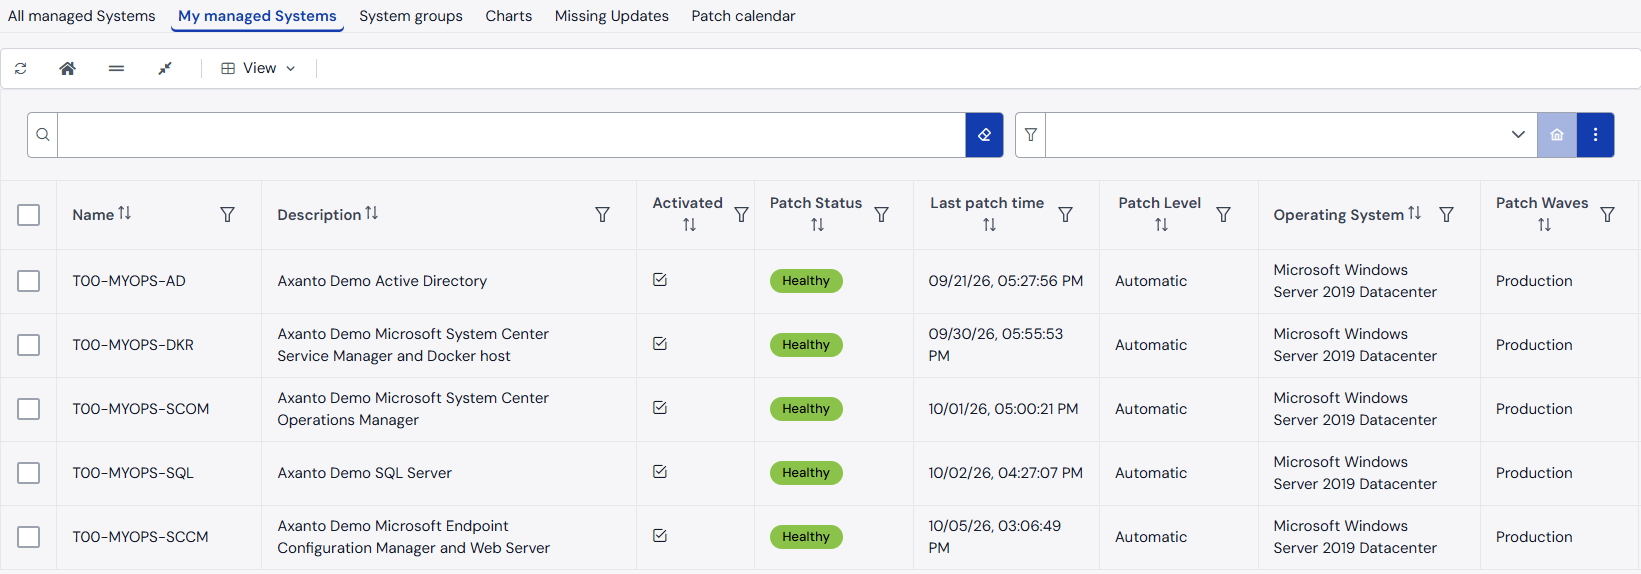Open the Missing Updates tab

(612, 16)
